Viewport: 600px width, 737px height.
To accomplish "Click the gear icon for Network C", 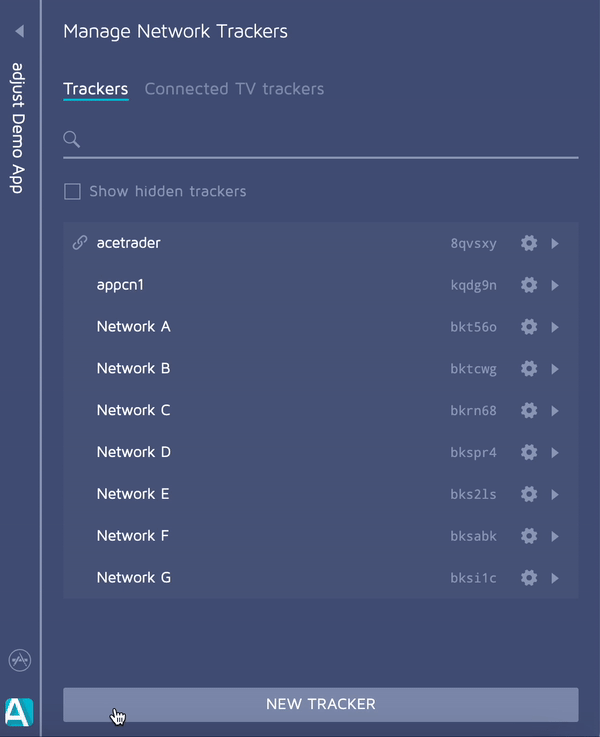I will tap(529, 411).
